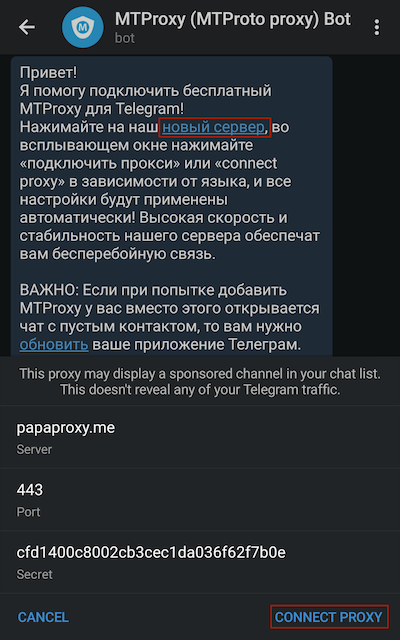Follow the "новый сервер" link
This screenshot has width=400, height=640.
pos(213,127)
